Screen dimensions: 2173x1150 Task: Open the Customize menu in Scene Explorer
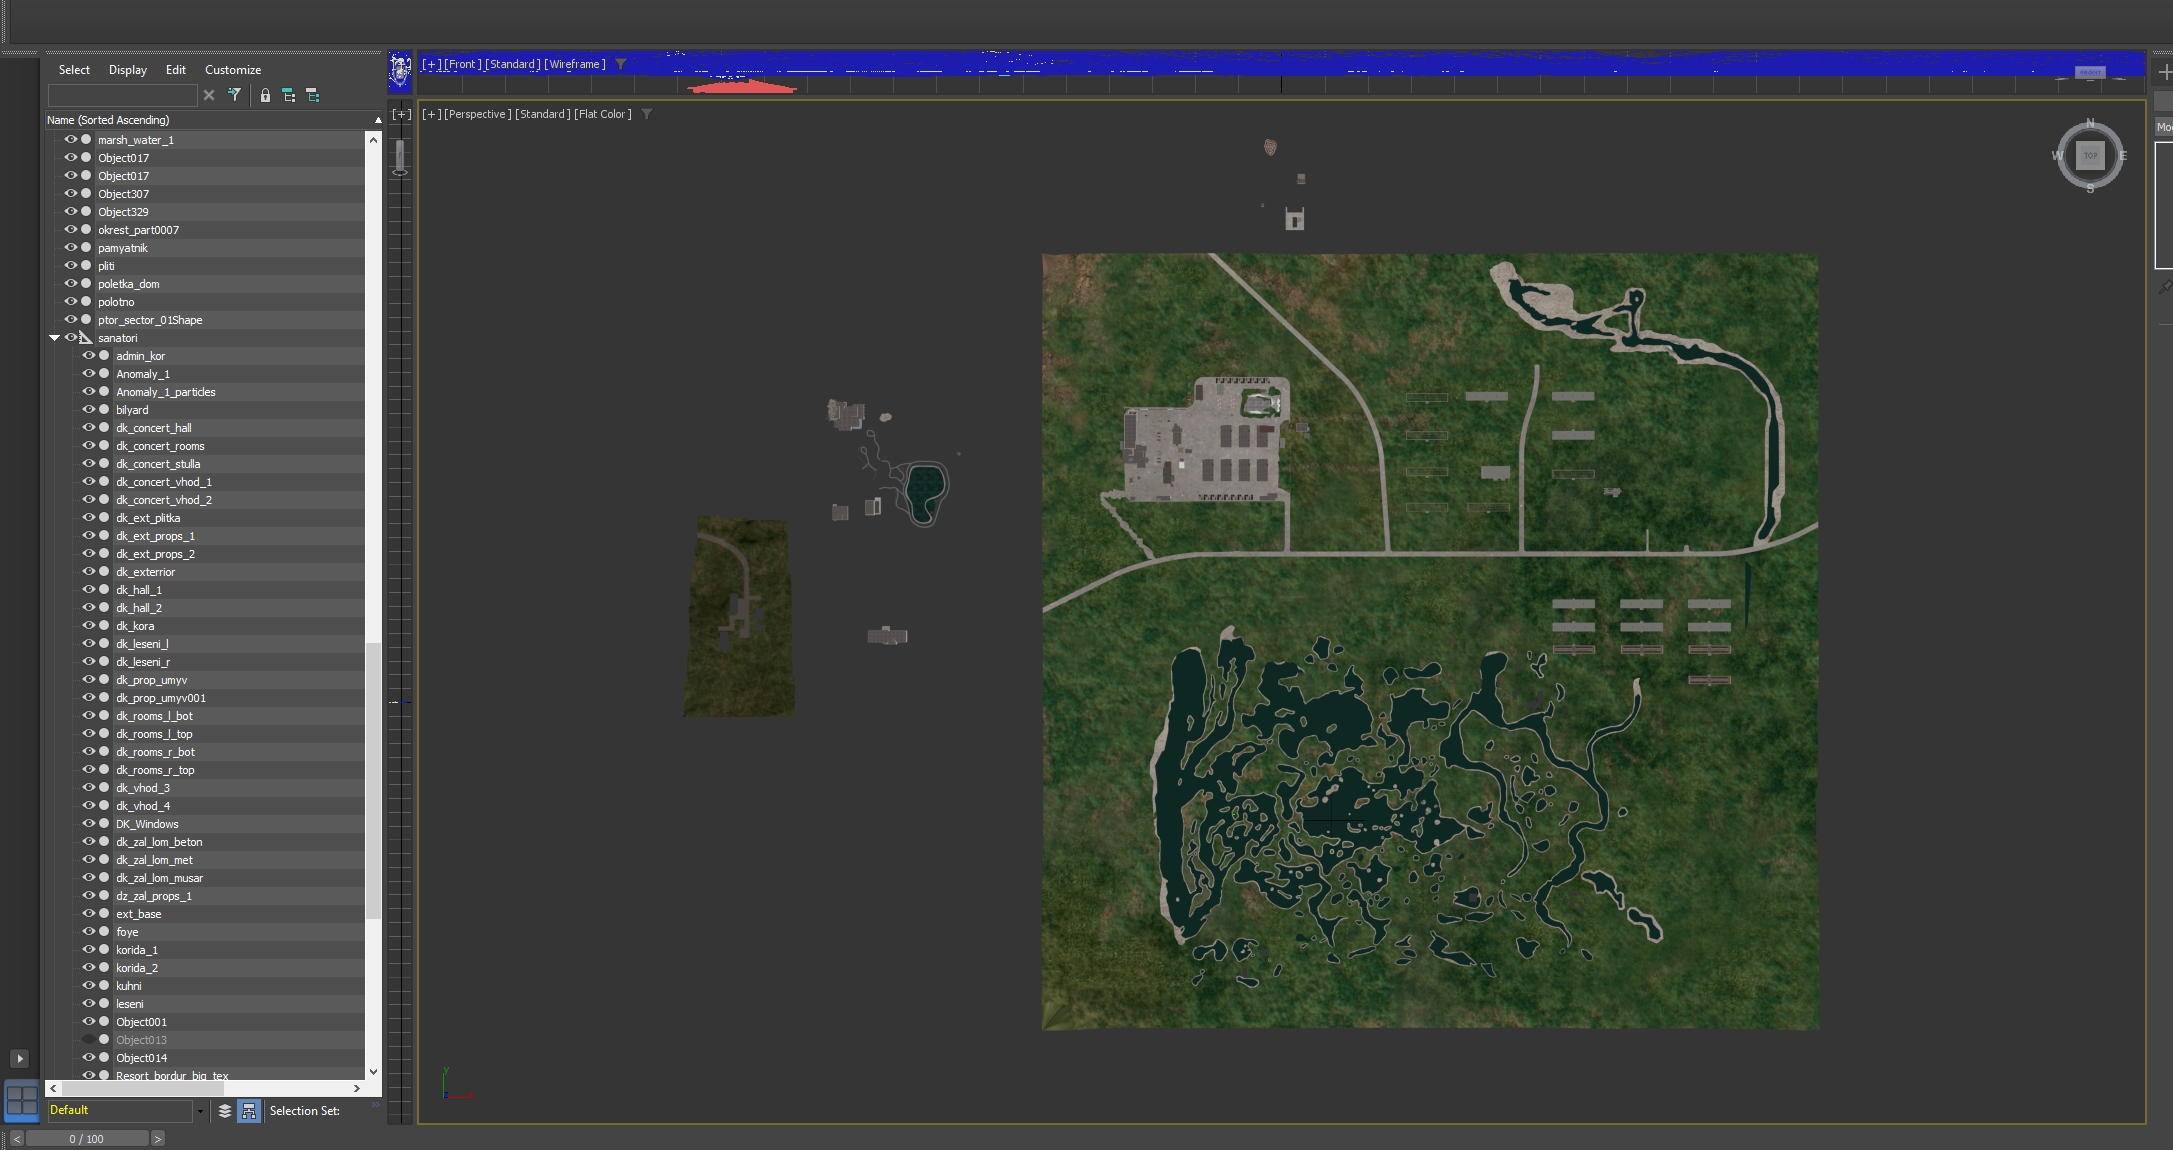232,70
